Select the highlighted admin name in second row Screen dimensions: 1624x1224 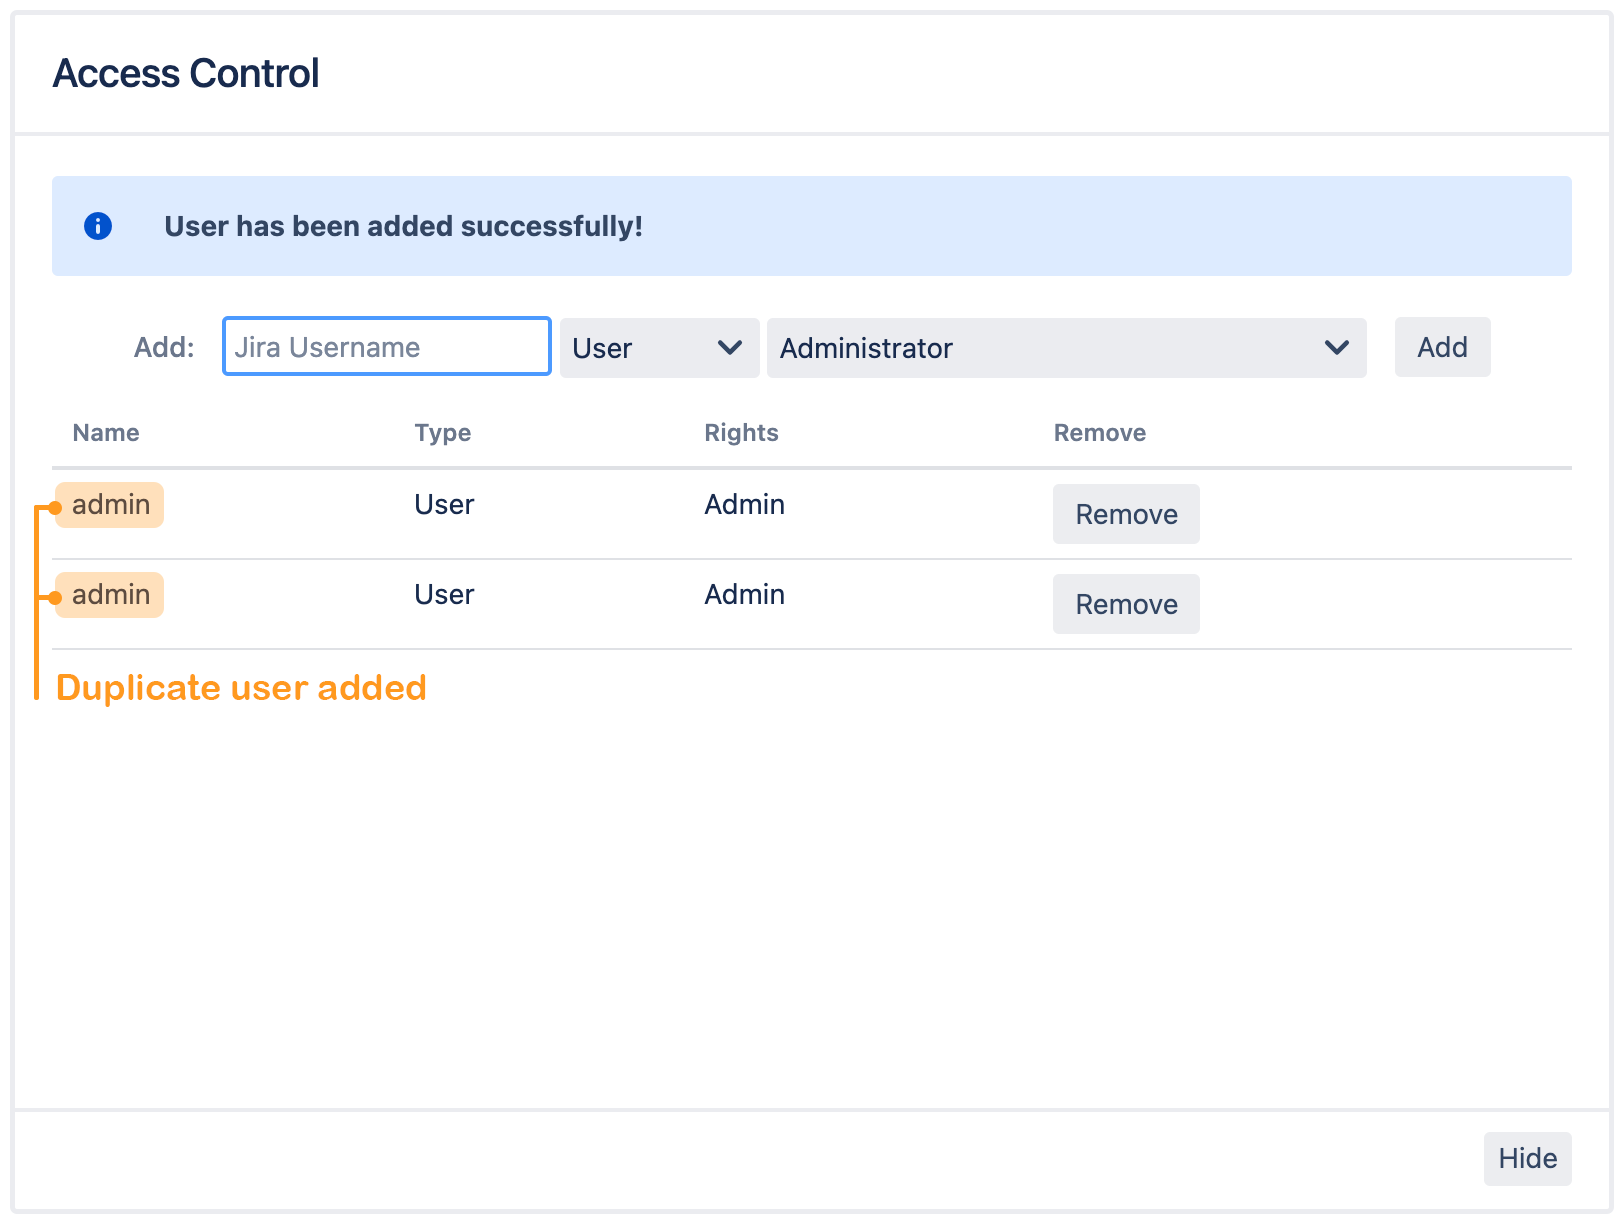coord(109,594)
